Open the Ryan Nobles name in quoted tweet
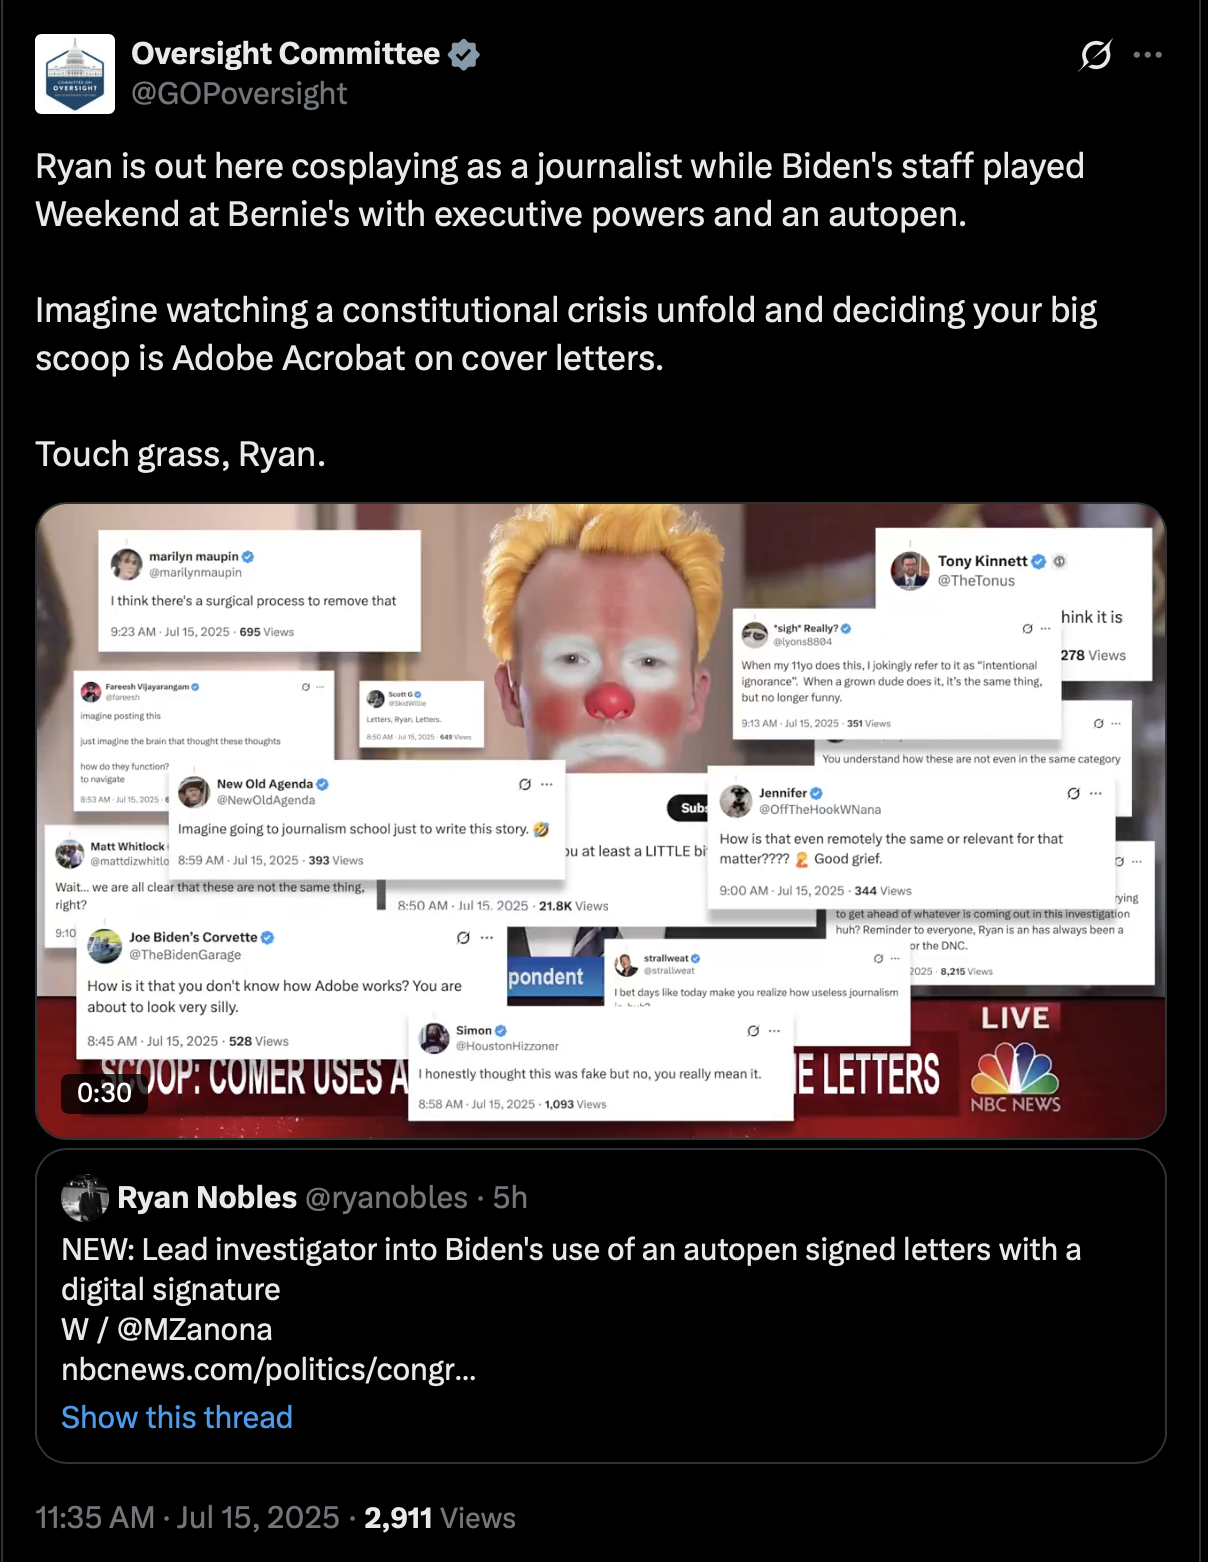 (x=207, y=1198)
